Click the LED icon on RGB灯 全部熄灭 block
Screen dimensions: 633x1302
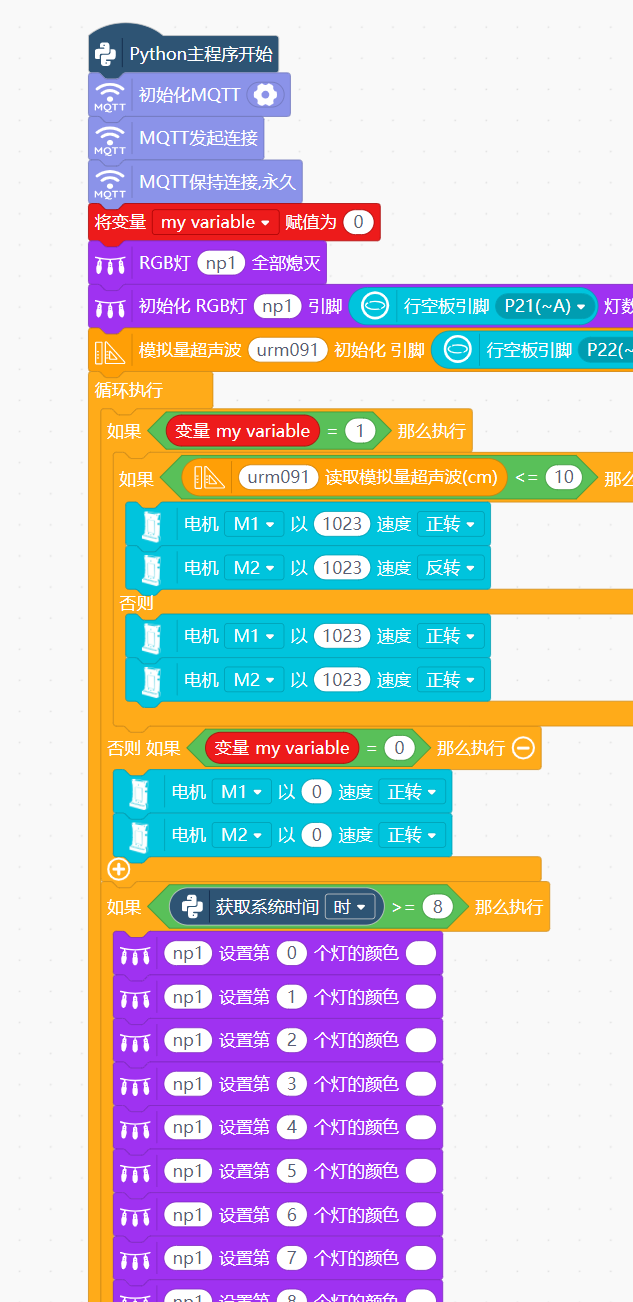[x=110, y=264]
